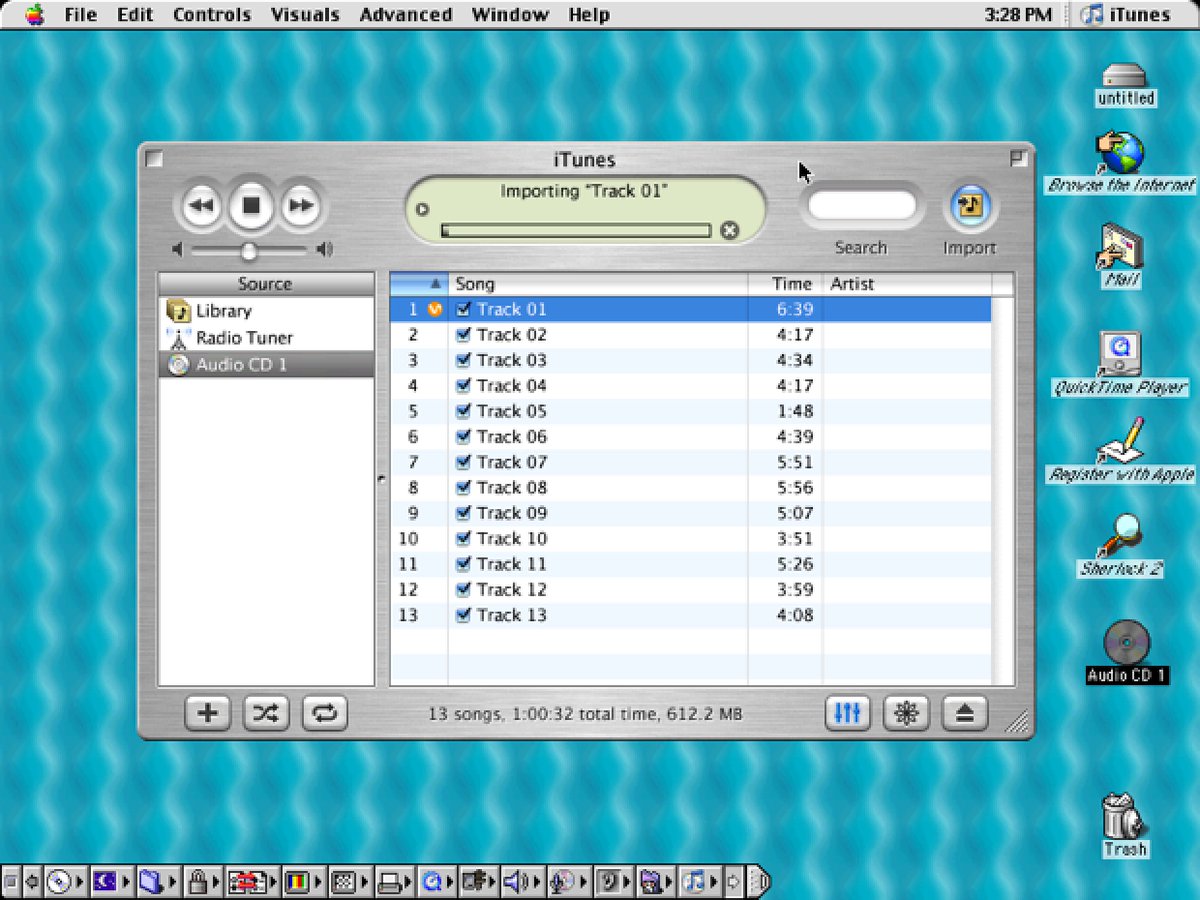1200x900 pixels.
Task: Turn on the visualizer
Action: [905, 713]
